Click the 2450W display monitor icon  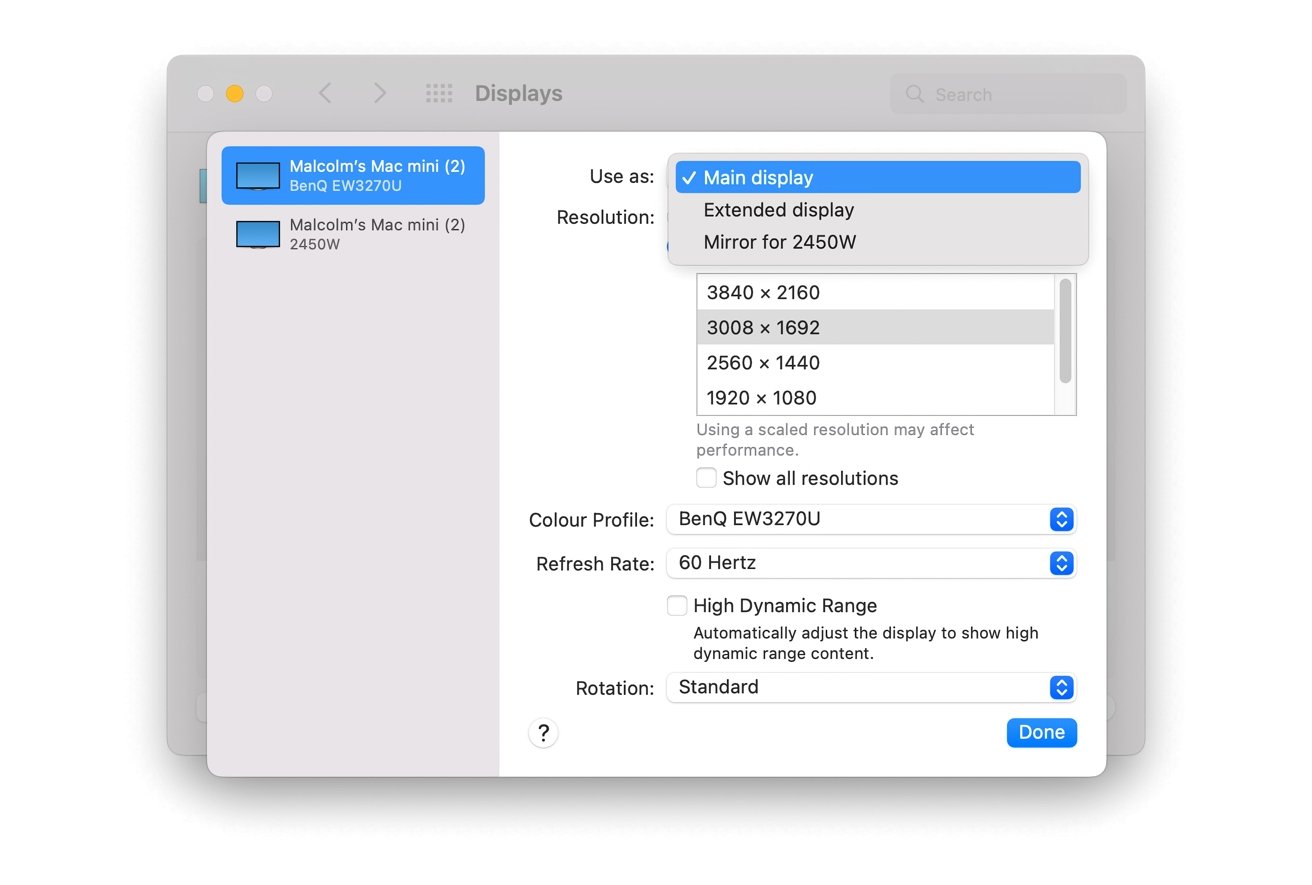257,233
